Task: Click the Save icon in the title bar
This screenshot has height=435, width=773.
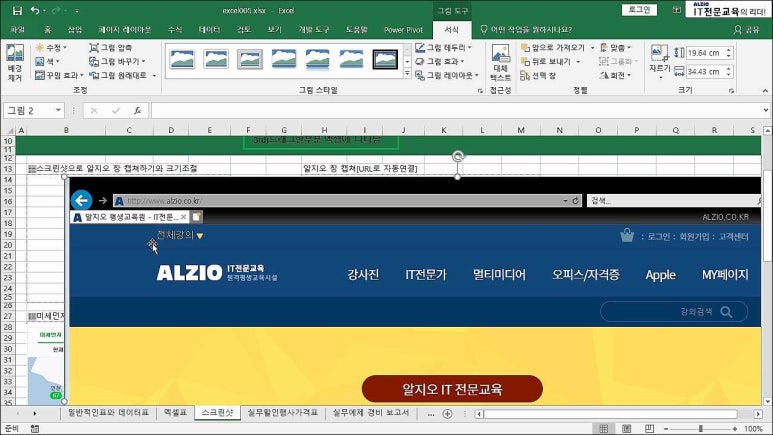Action: [x=17, y=10]
